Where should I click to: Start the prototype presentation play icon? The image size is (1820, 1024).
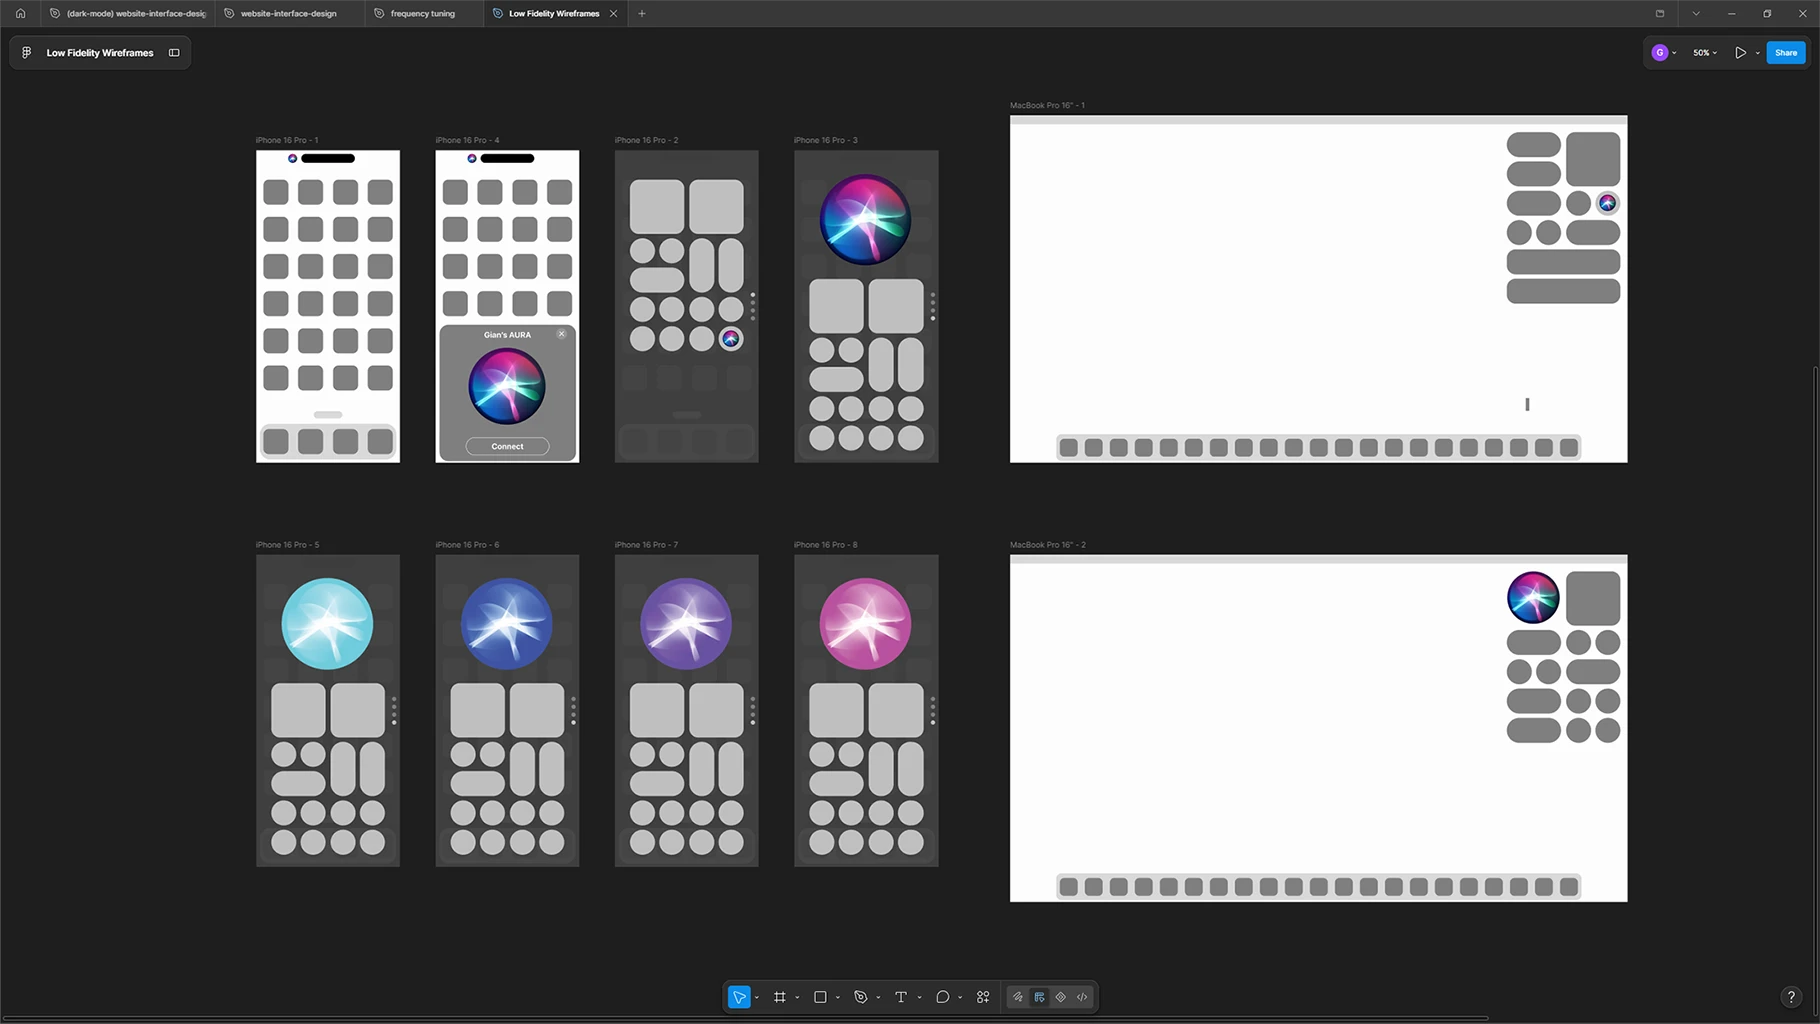(1741, 53)
